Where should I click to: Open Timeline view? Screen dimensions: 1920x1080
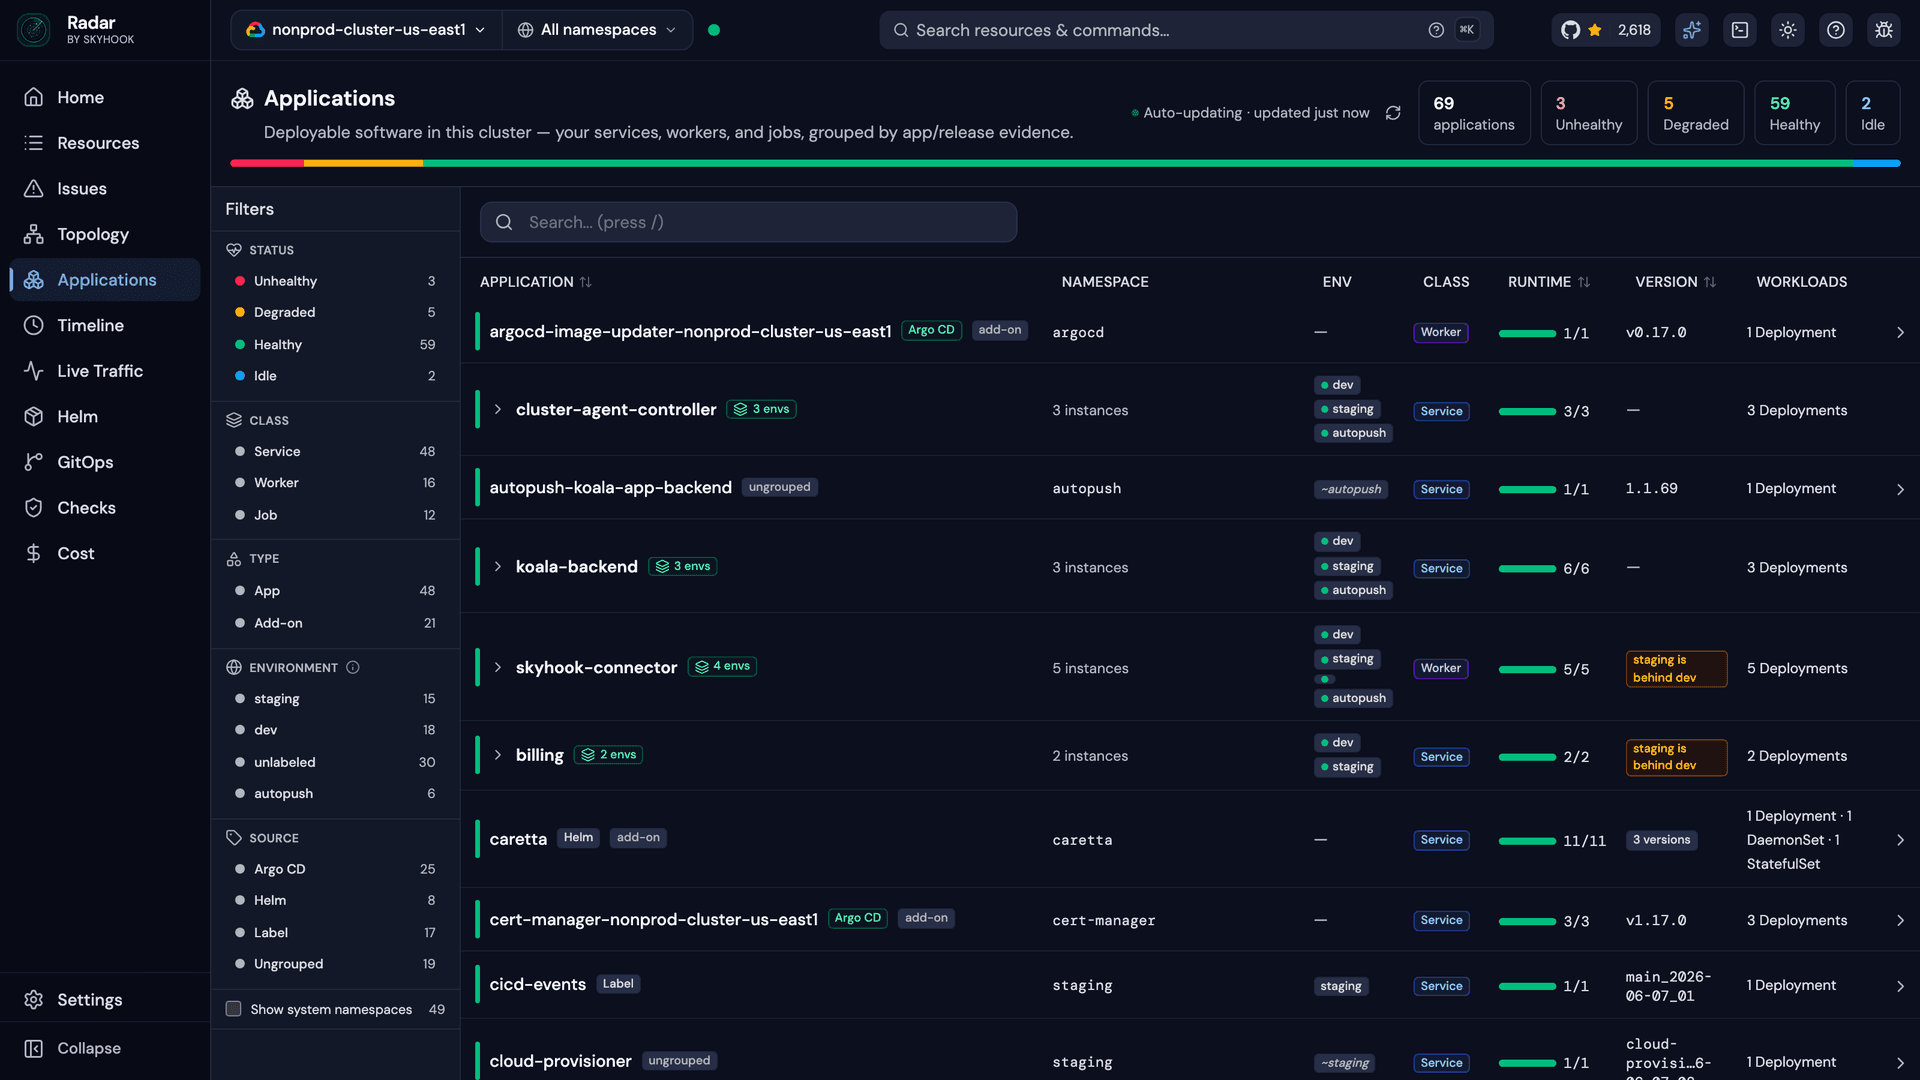[105, 325]
